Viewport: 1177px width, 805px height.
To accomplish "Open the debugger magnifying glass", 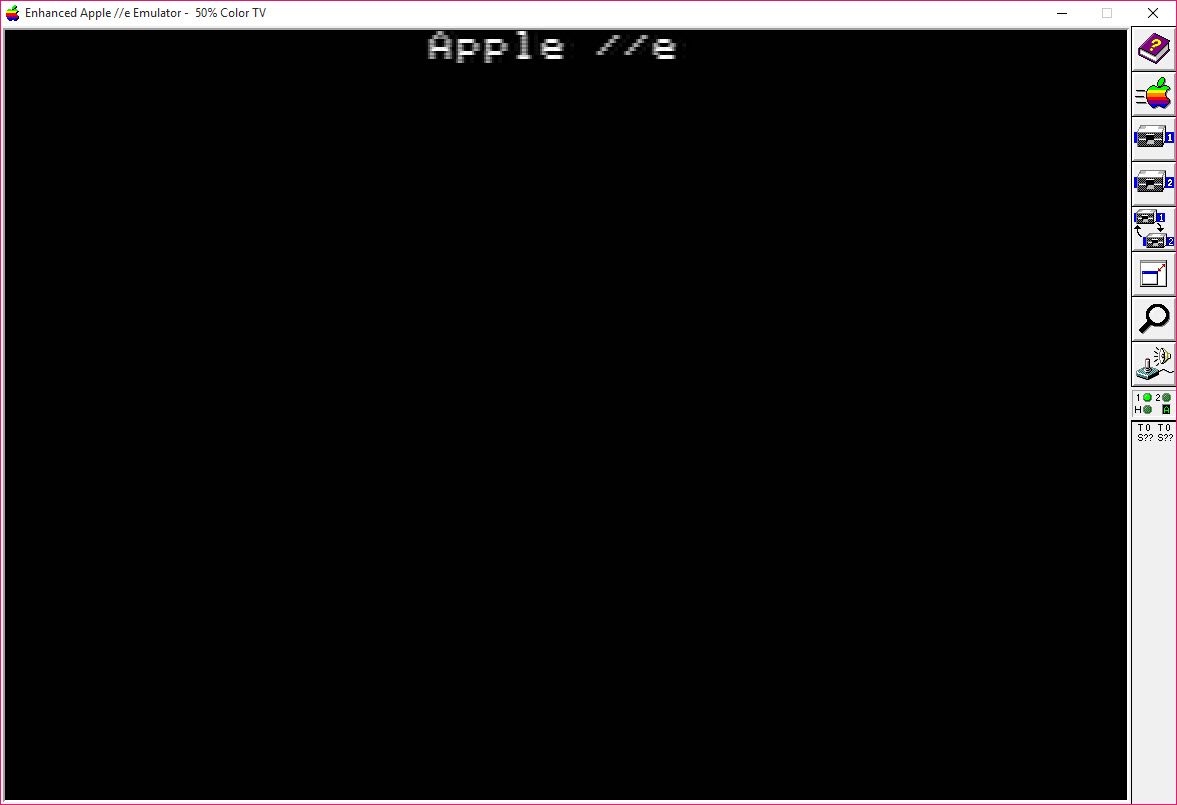I will click(x=1154, y=319).
